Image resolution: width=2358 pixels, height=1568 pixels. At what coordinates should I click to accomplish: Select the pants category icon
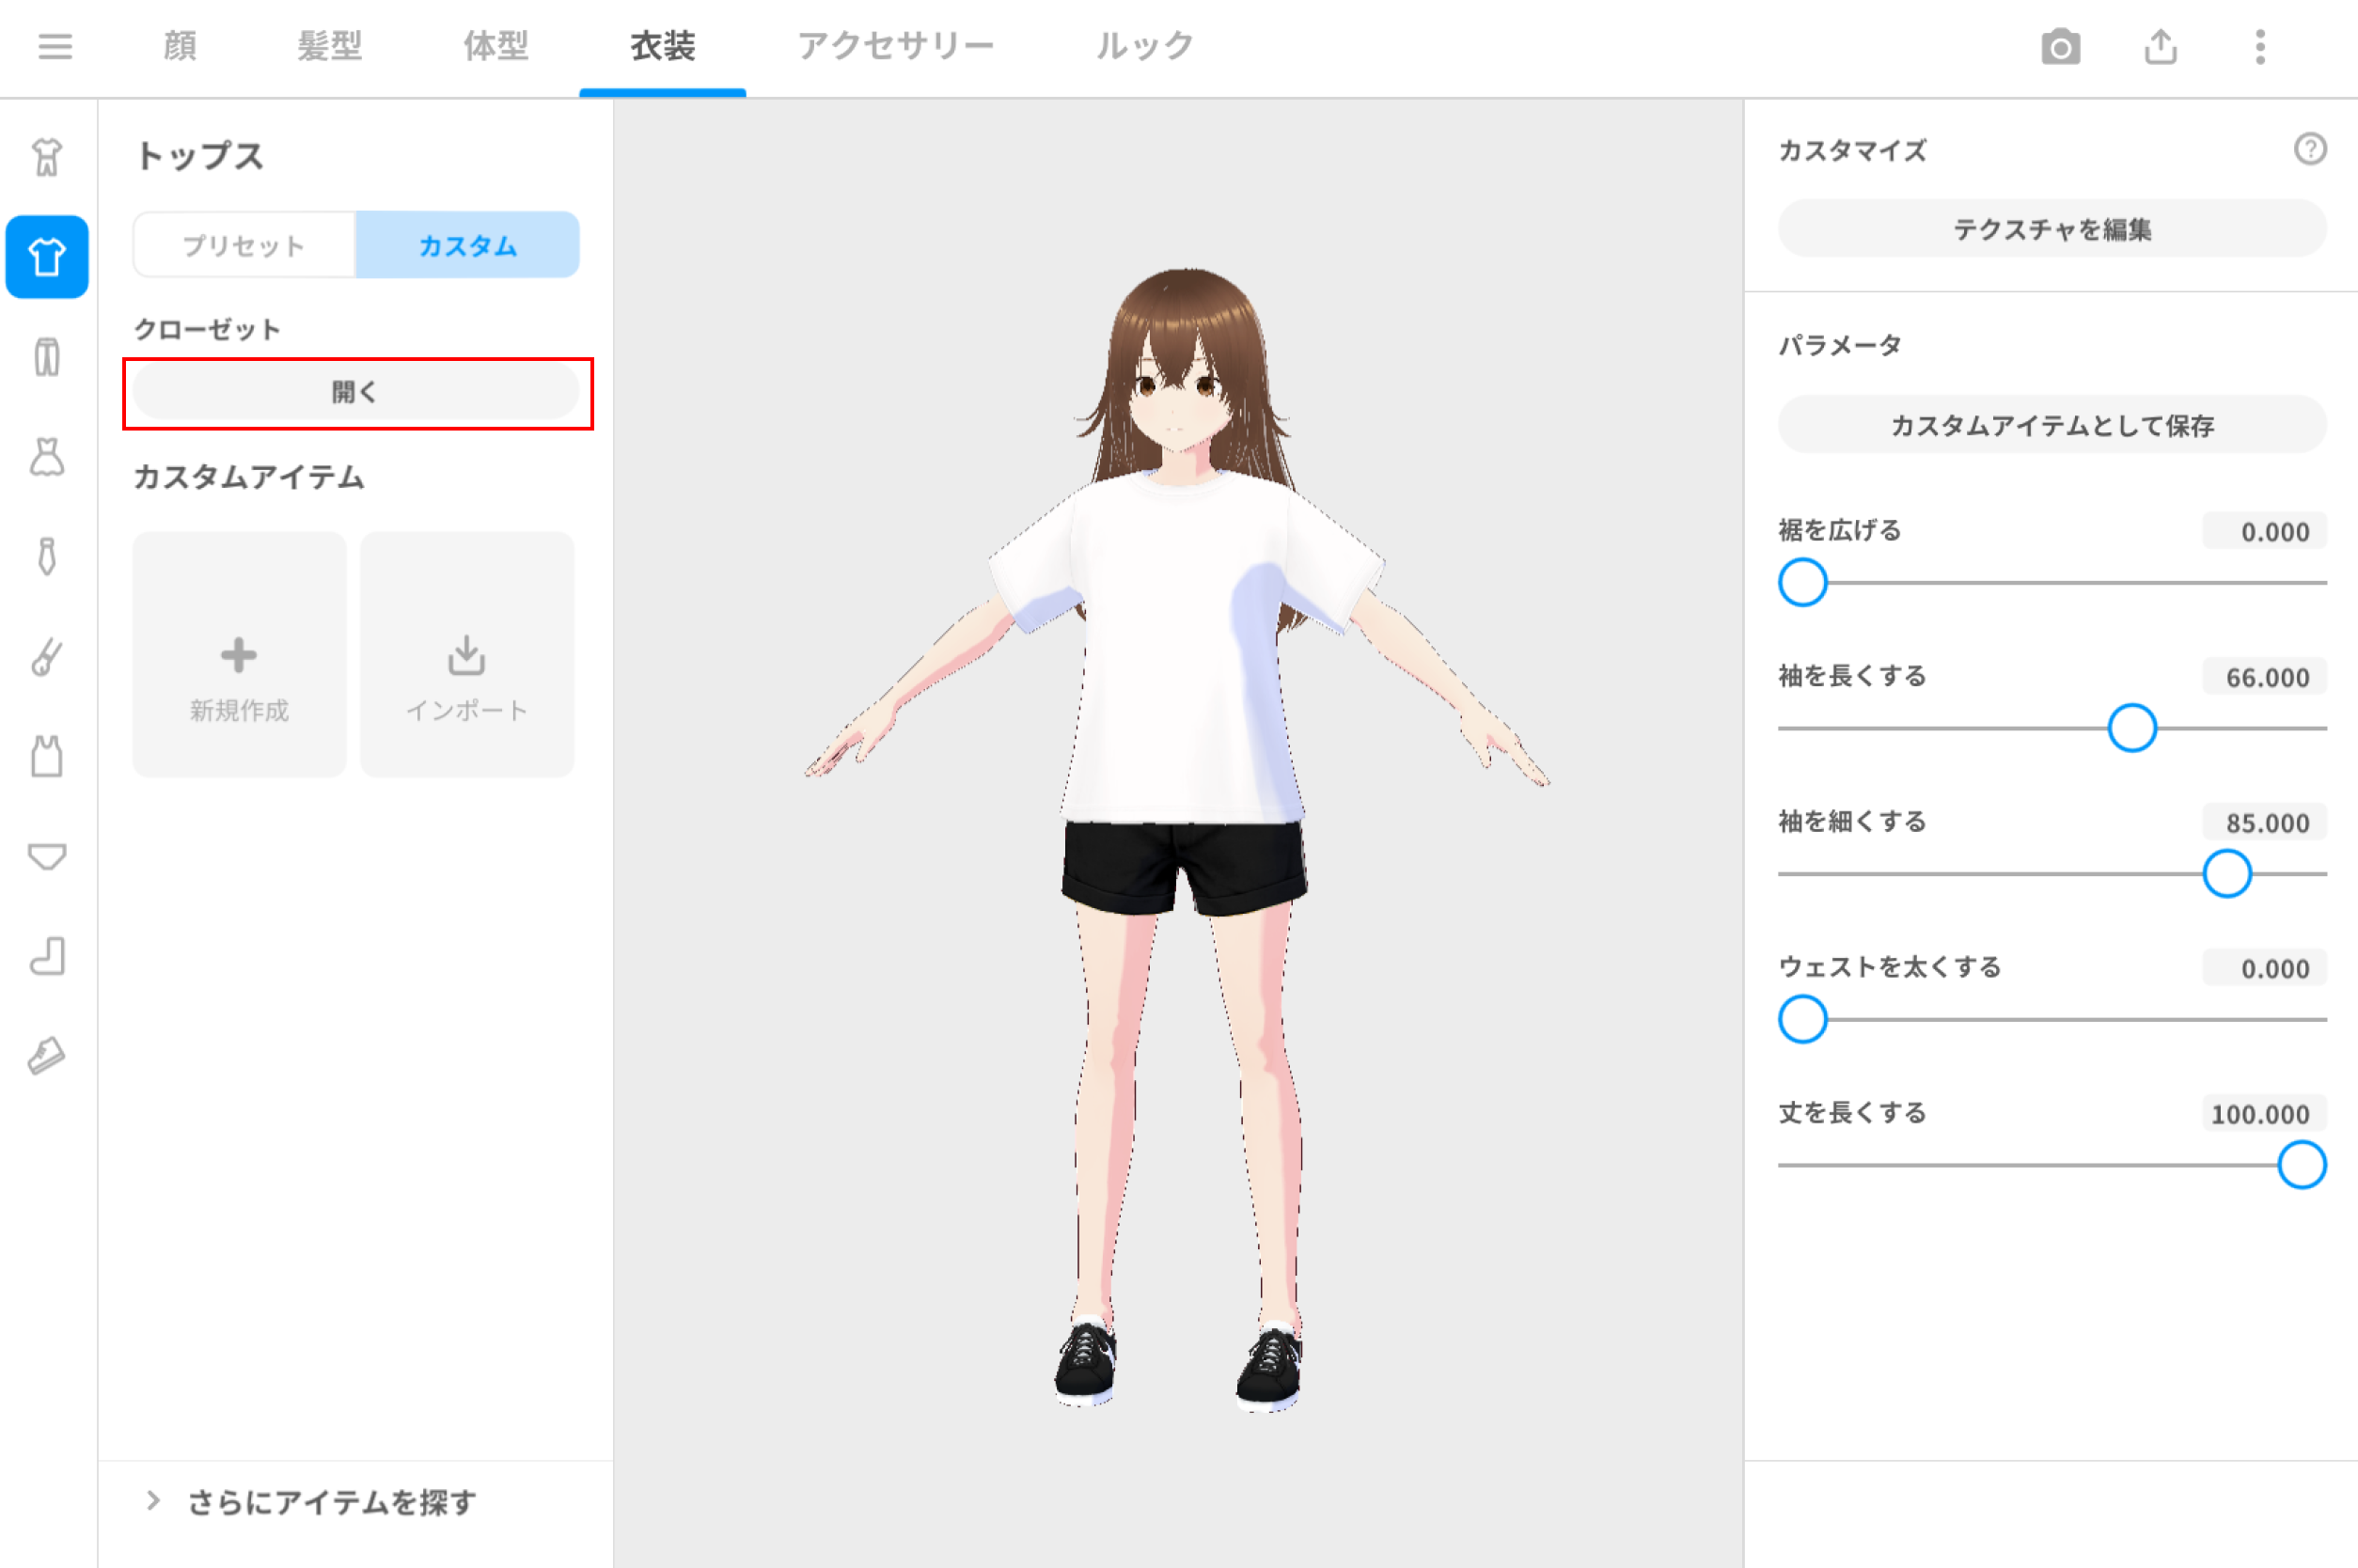[47, 357]
